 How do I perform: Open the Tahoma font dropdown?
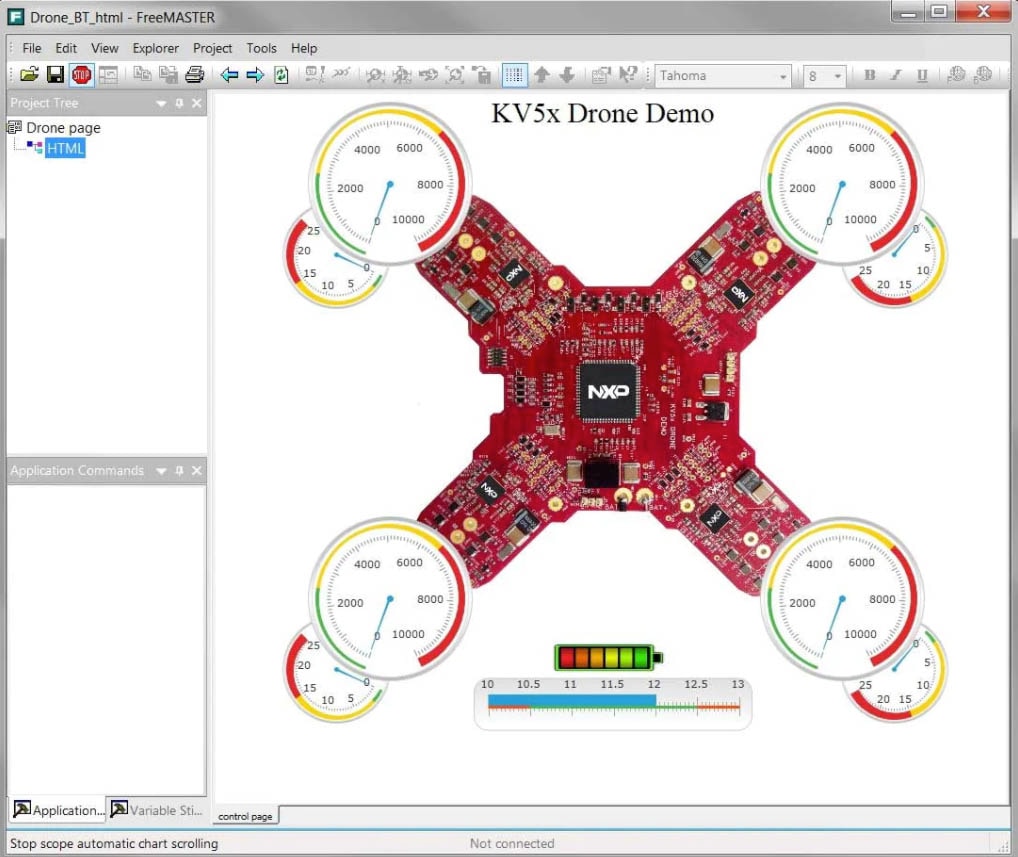pos(783,76)
